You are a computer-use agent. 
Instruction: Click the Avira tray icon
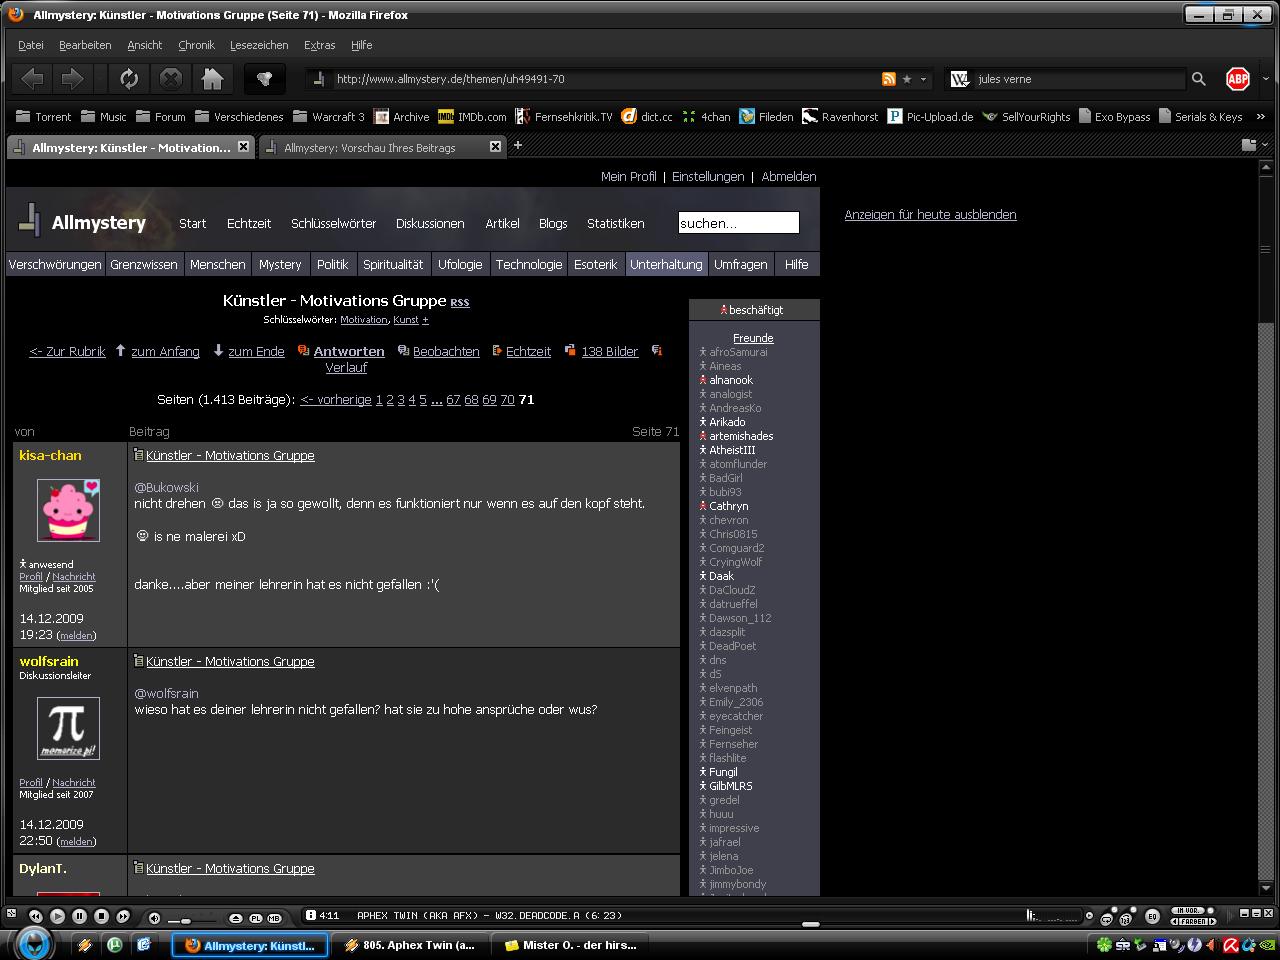[x=1231, y=944]
